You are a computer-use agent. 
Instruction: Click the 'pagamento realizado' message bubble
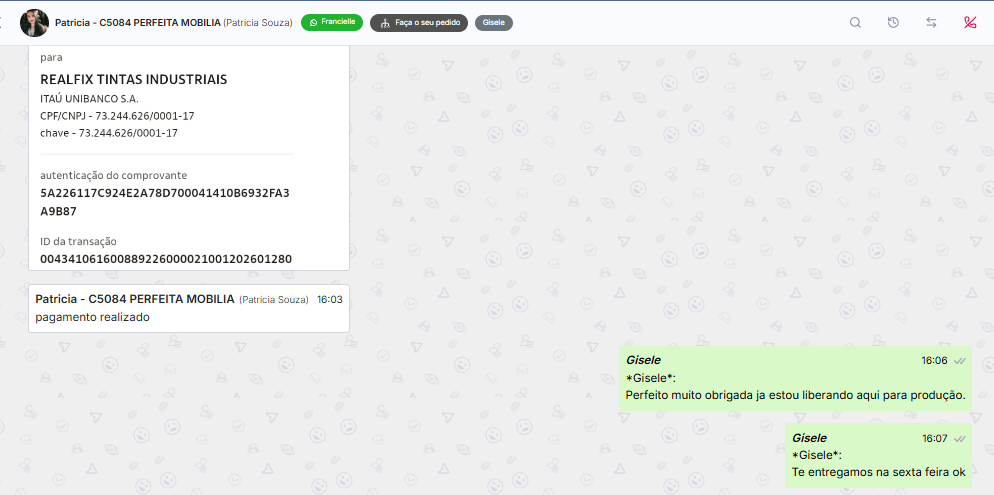pyautogui.click(x=189, y=308)
